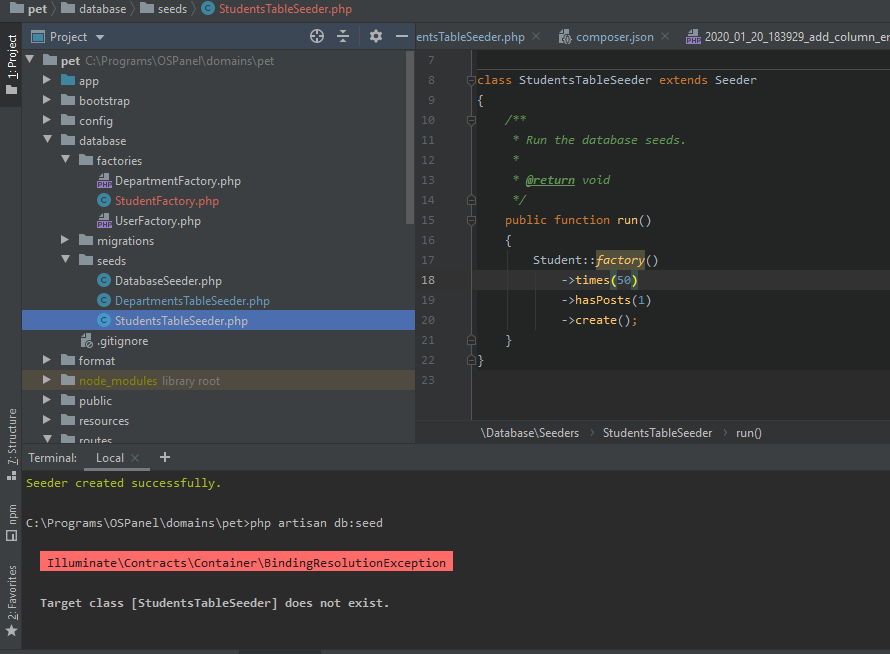Expand the config folder

[47, 120]
